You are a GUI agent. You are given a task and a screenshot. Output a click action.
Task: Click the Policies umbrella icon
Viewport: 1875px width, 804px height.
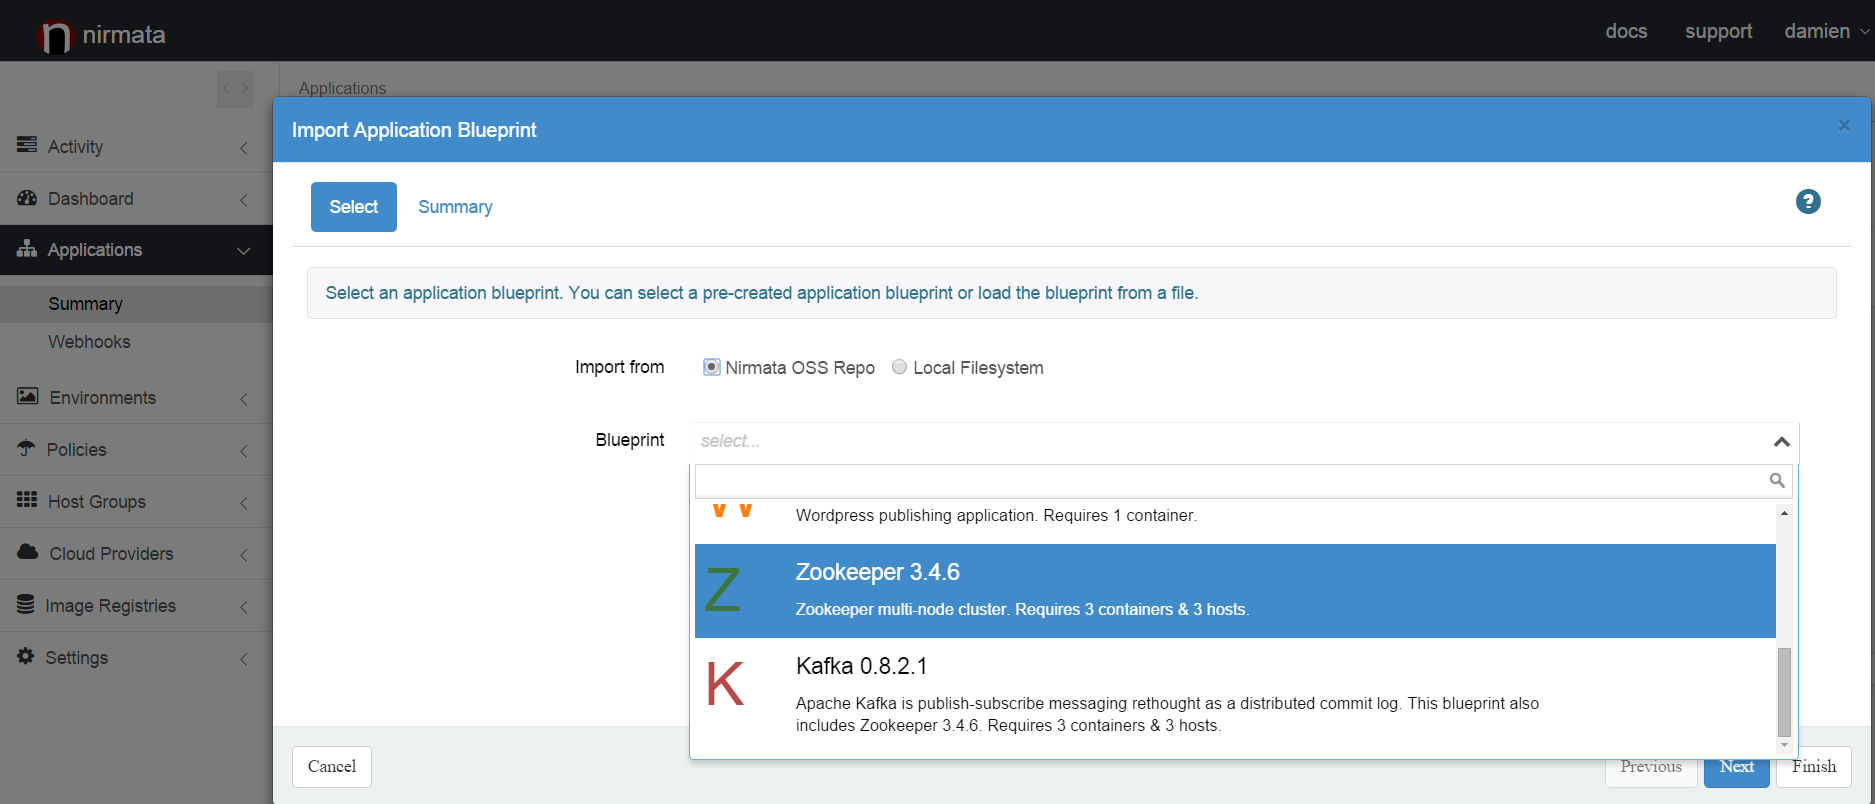click(26, 448)
